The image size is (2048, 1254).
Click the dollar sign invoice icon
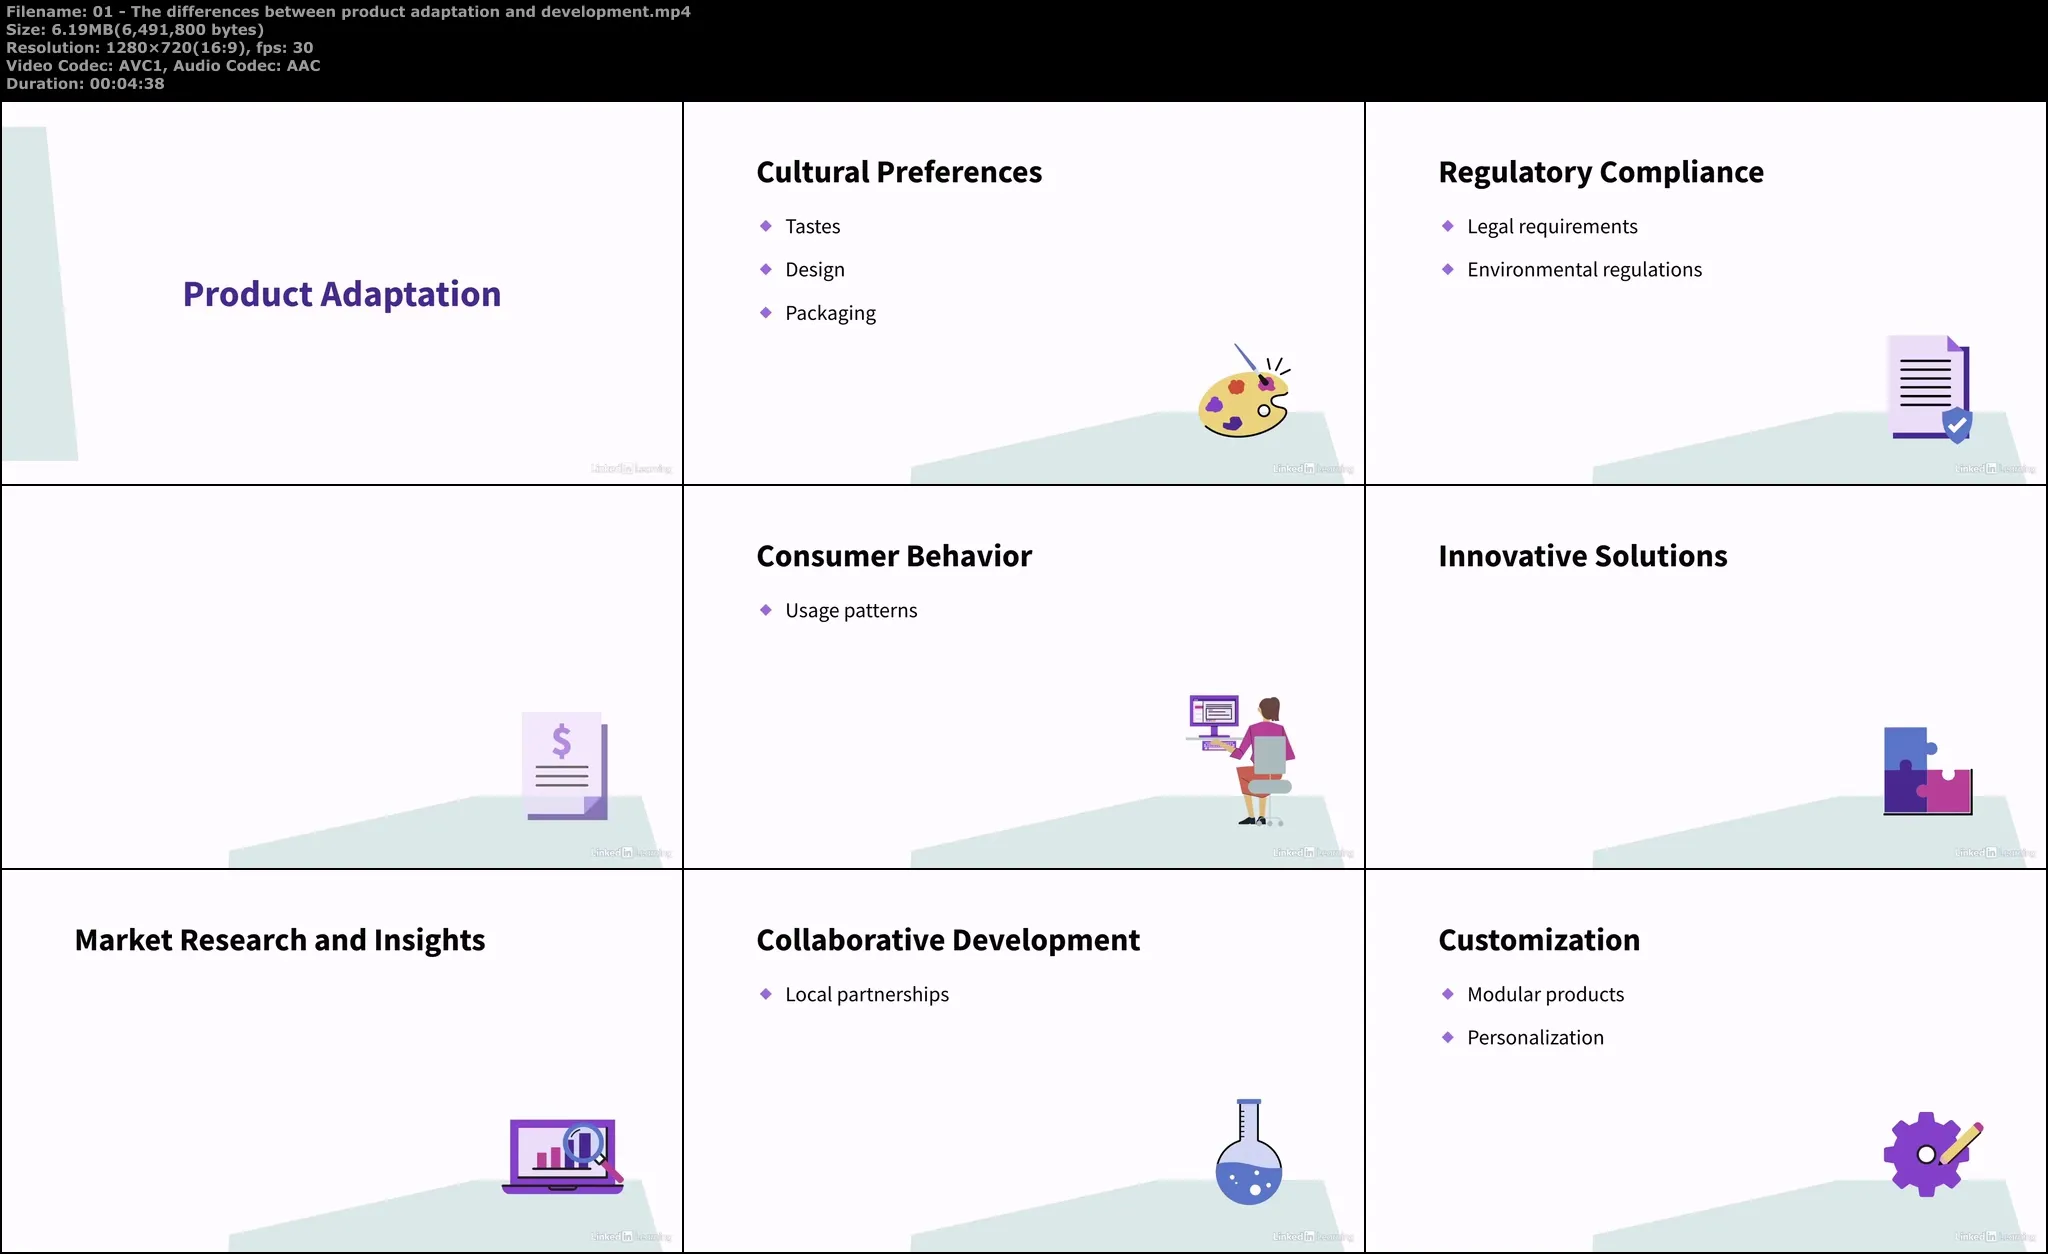click(x=564, y=765)
